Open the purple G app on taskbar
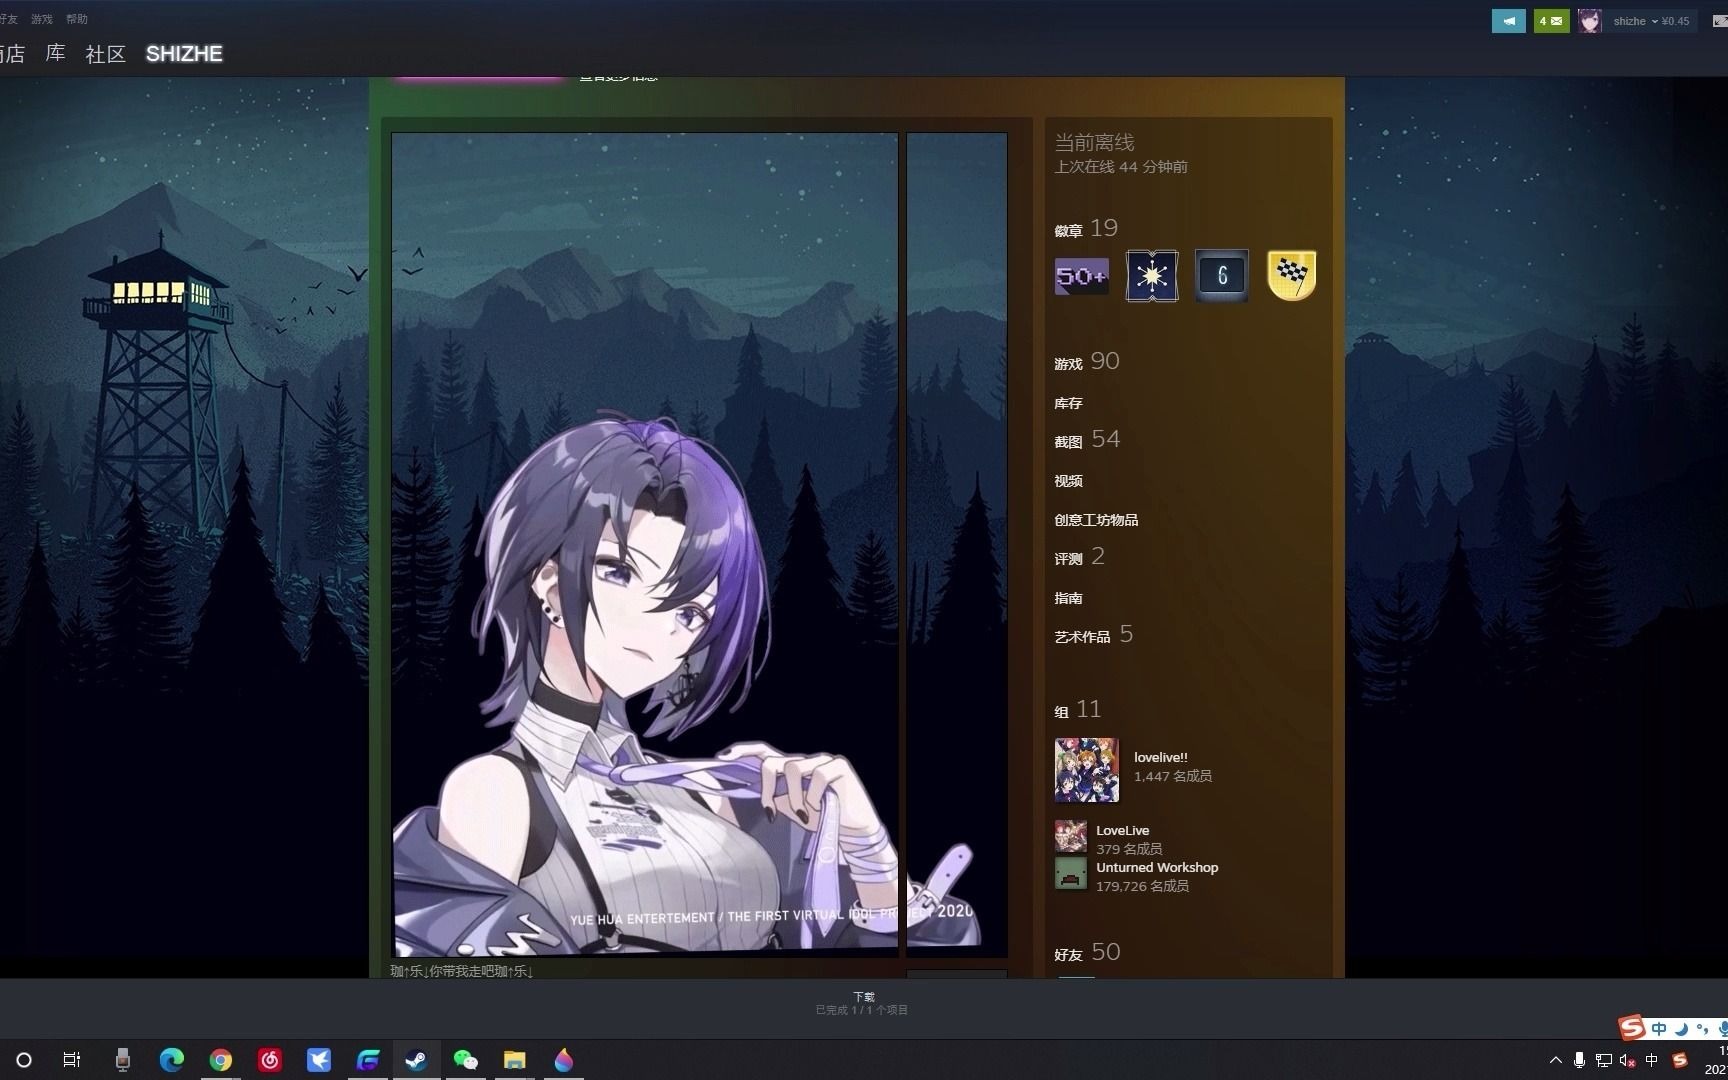Image resolution: width=1728 pixels, height=1080 pixels. [x=368, y=1060]
